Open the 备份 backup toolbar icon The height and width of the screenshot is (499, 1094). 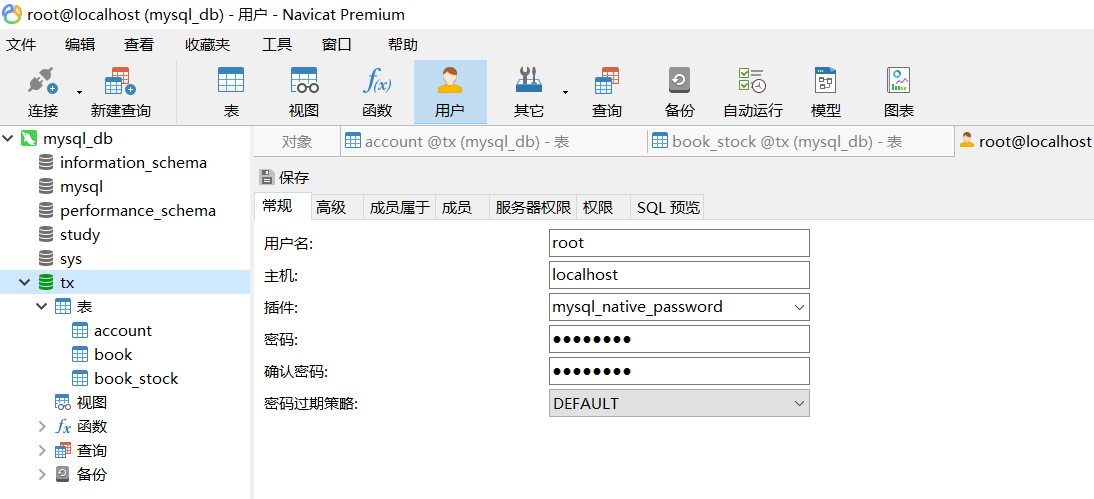pyautogui.click(x=679, y=92)
